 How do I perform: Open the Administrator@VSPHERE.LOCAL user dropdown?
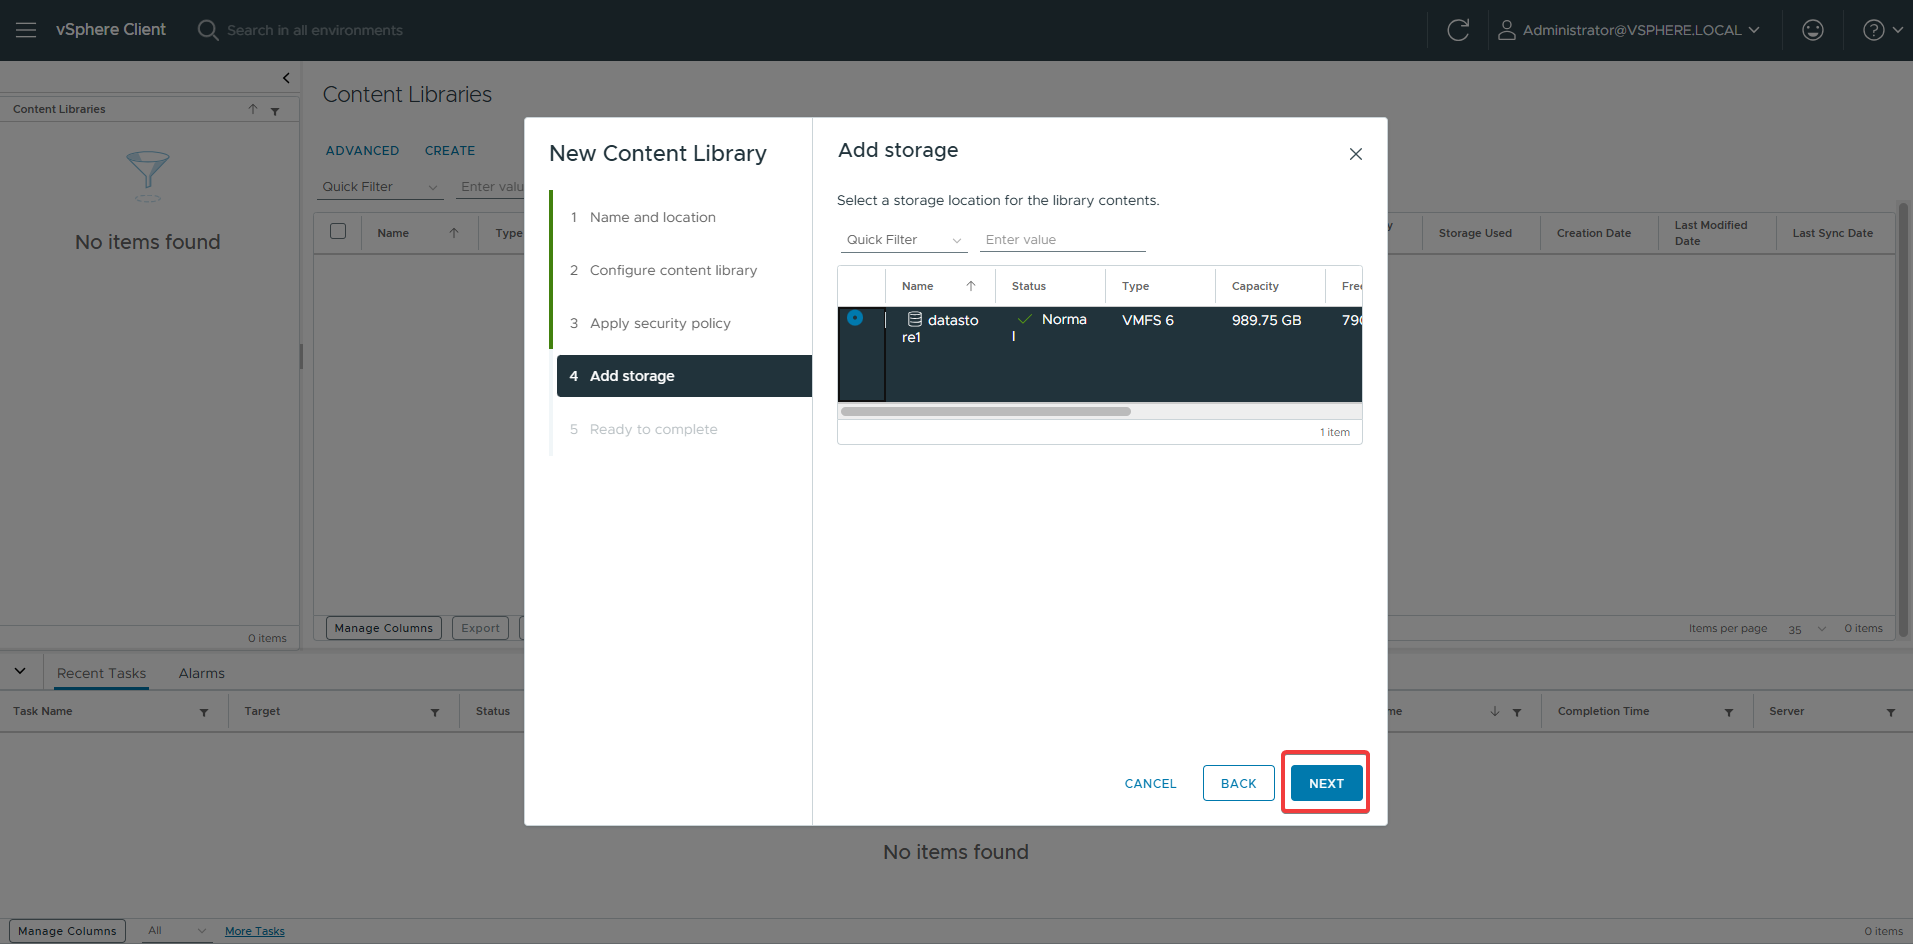(1641, 30)
